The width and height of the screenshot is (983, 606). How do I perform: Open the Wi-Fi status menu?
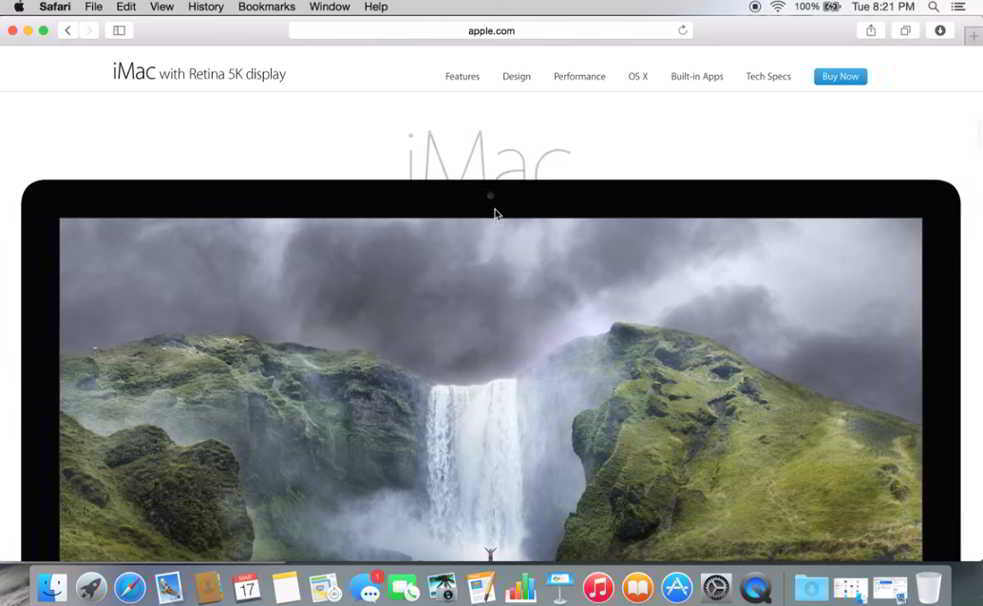[778, 7]
